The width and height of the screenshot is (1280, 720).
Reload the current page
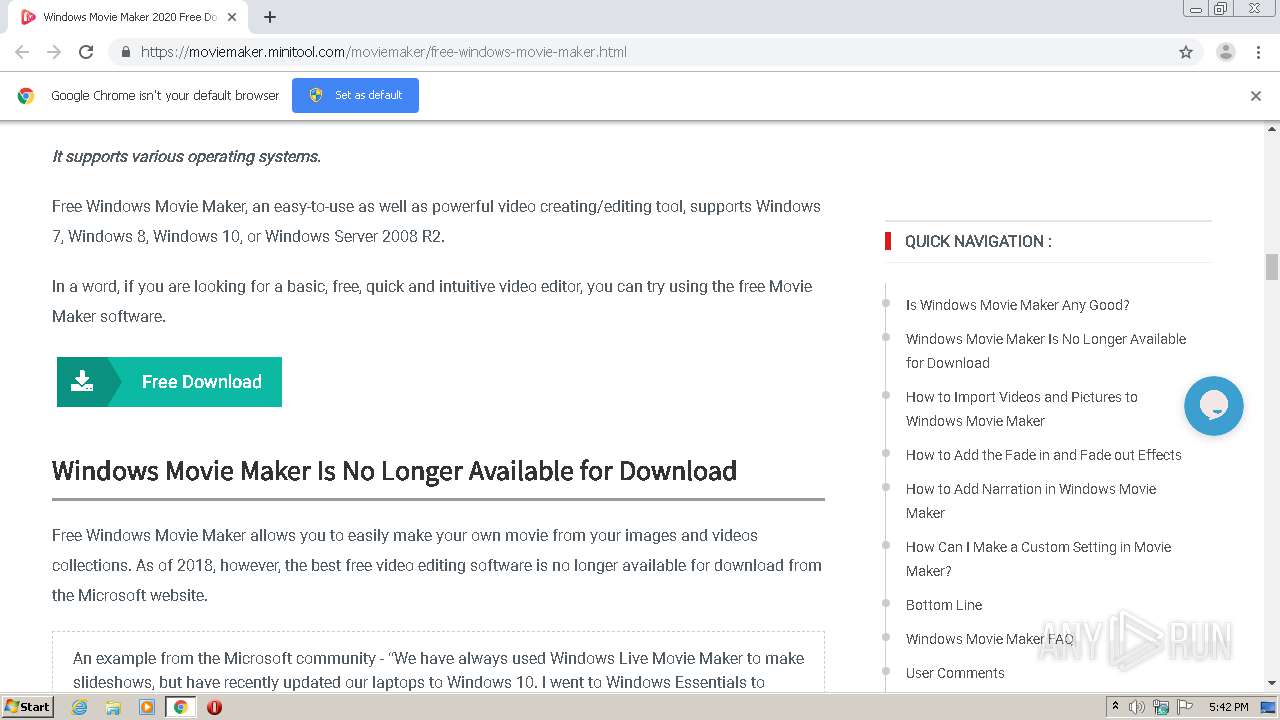point(86,52)
